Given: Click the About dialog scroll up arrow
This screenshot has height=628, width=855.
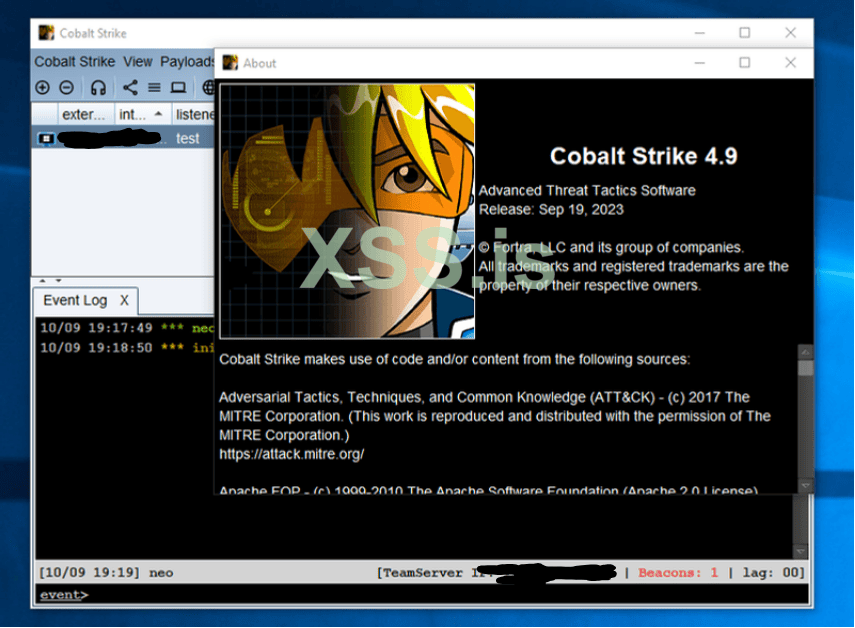Looking at the screenshot, I should 805,352.
